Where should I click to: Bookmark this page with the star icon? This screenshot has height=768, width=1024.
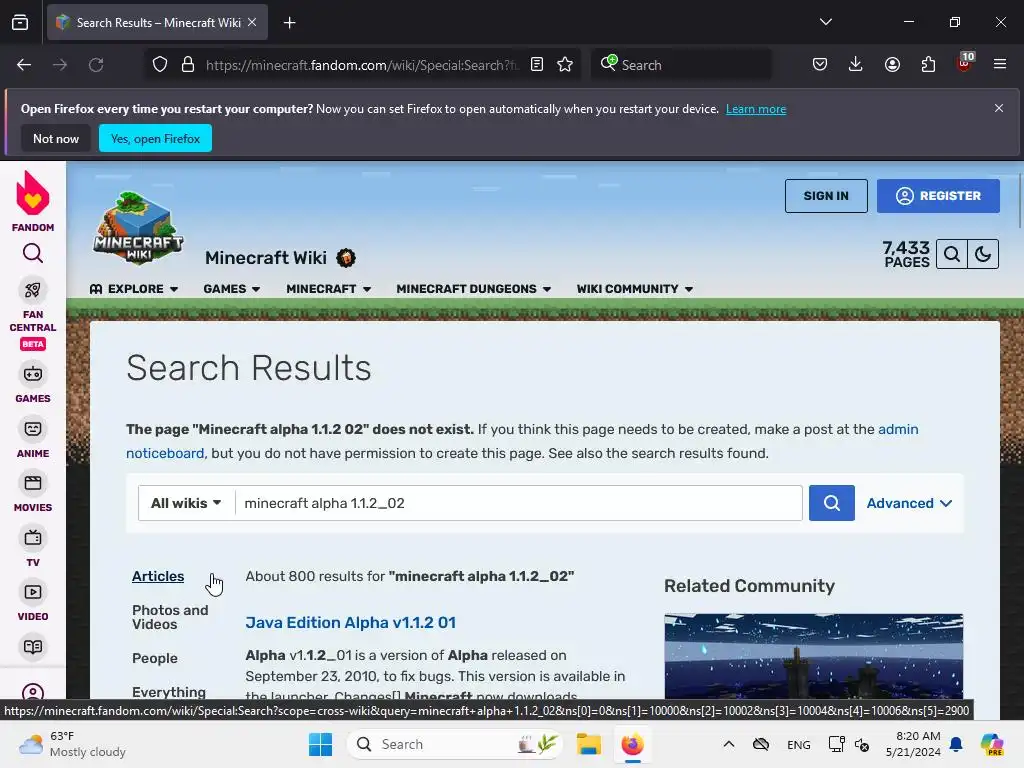[565, 65]
